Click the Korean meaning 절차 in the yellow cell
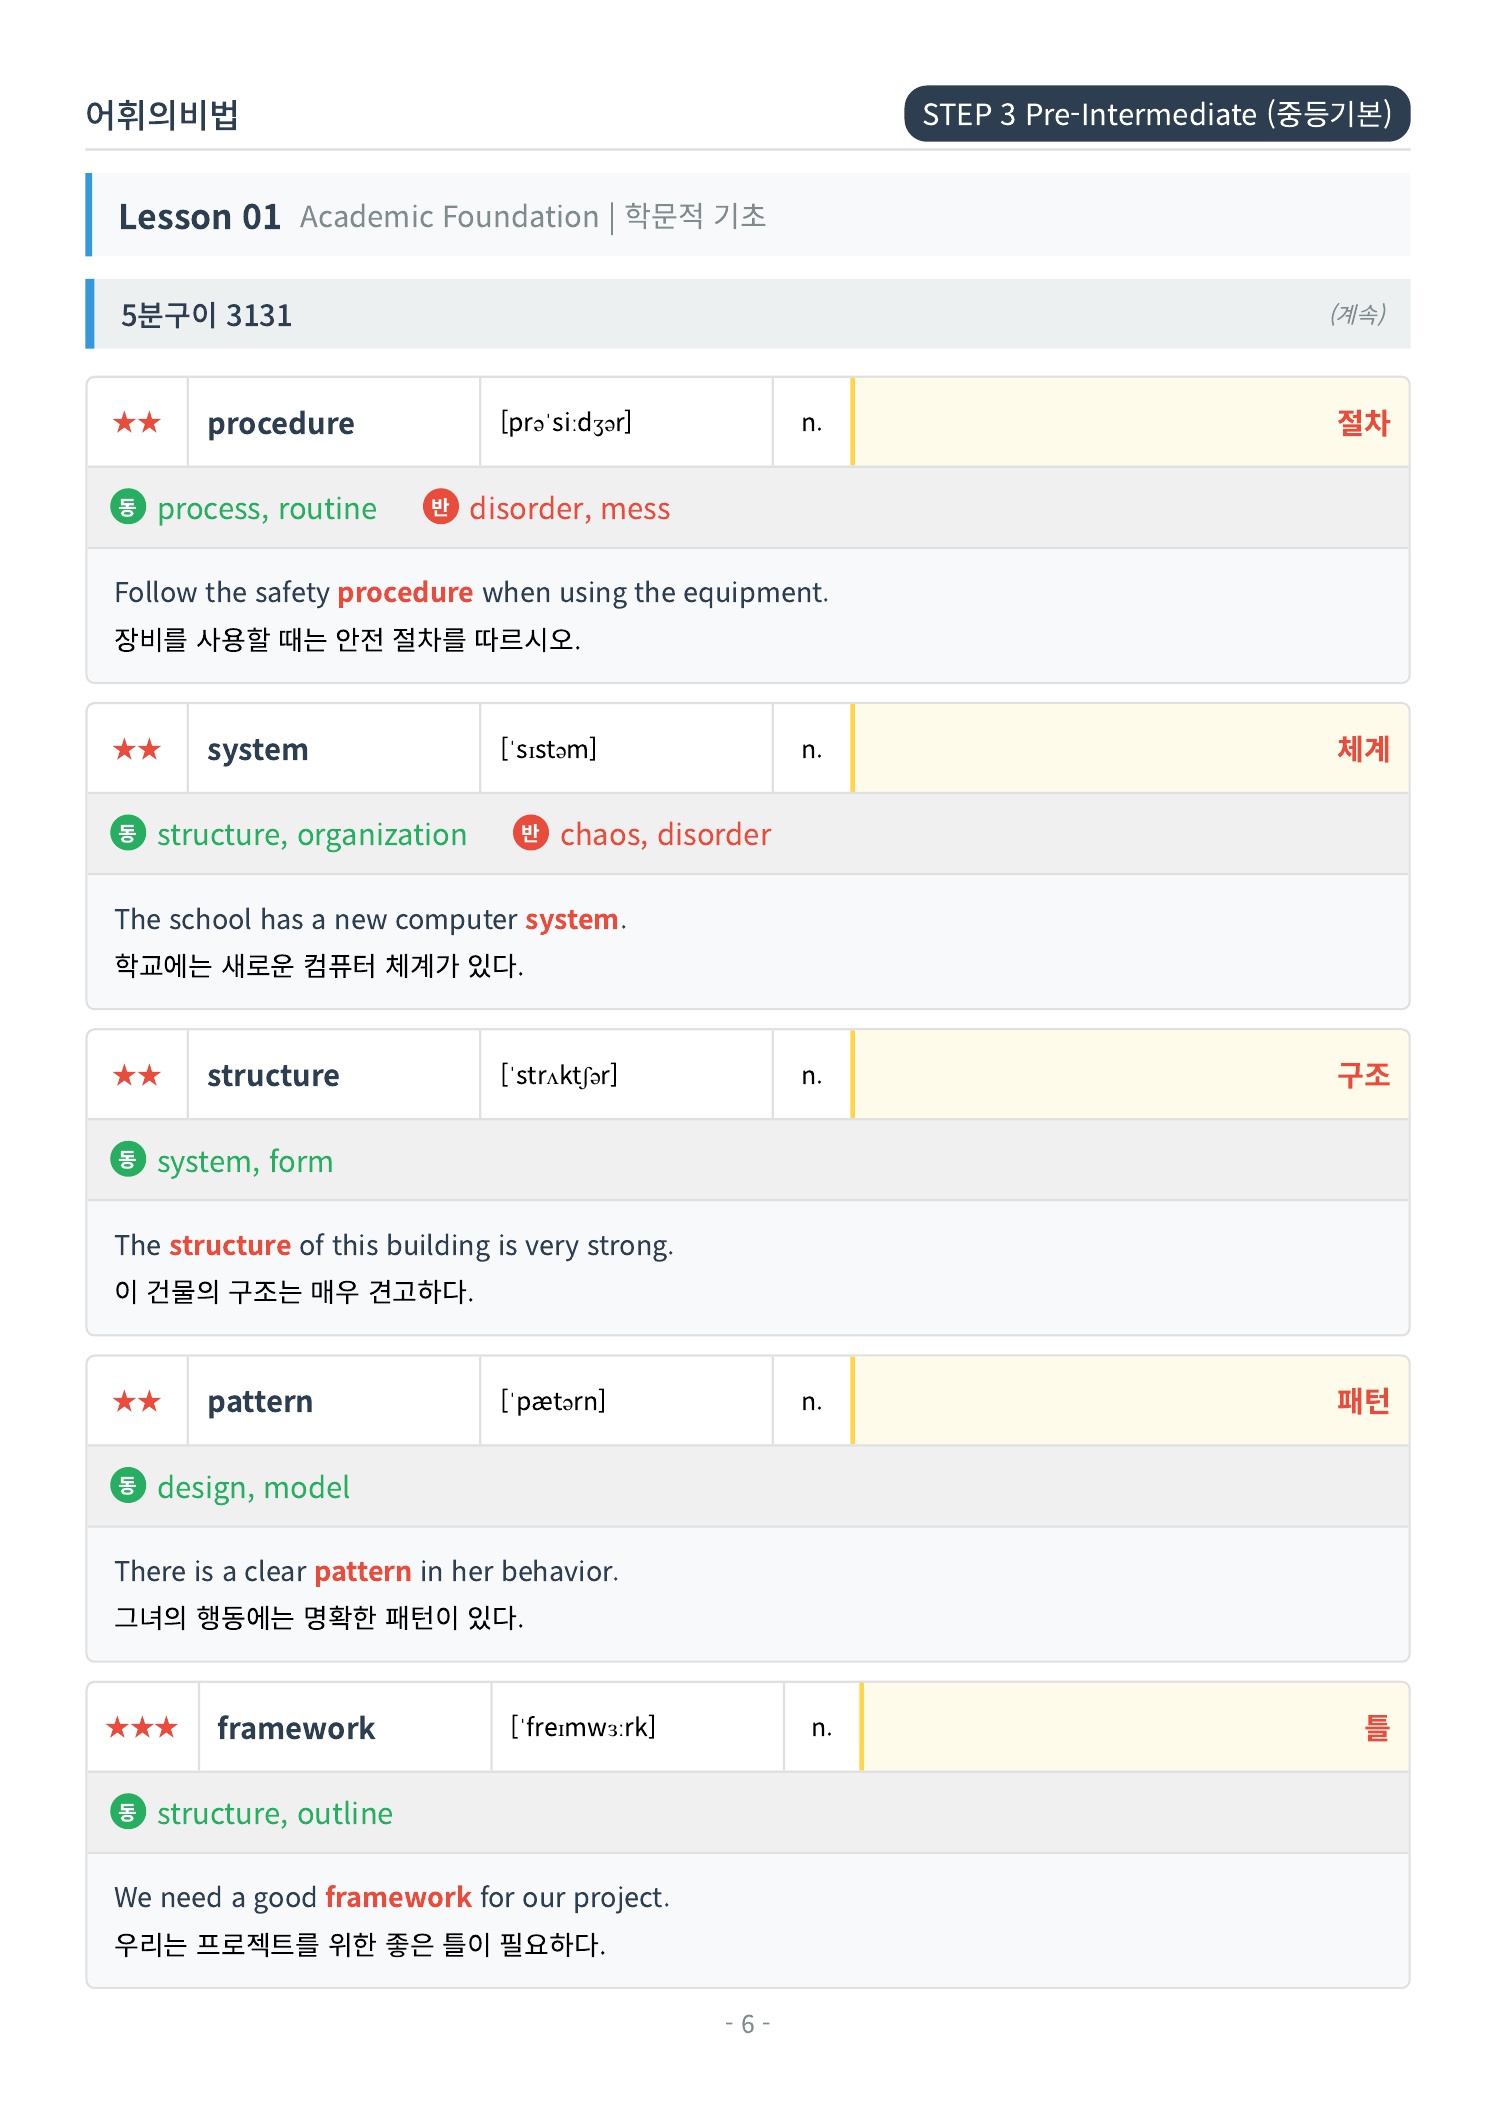This screenshot has height=2127, width=1497. point(1363,423)
